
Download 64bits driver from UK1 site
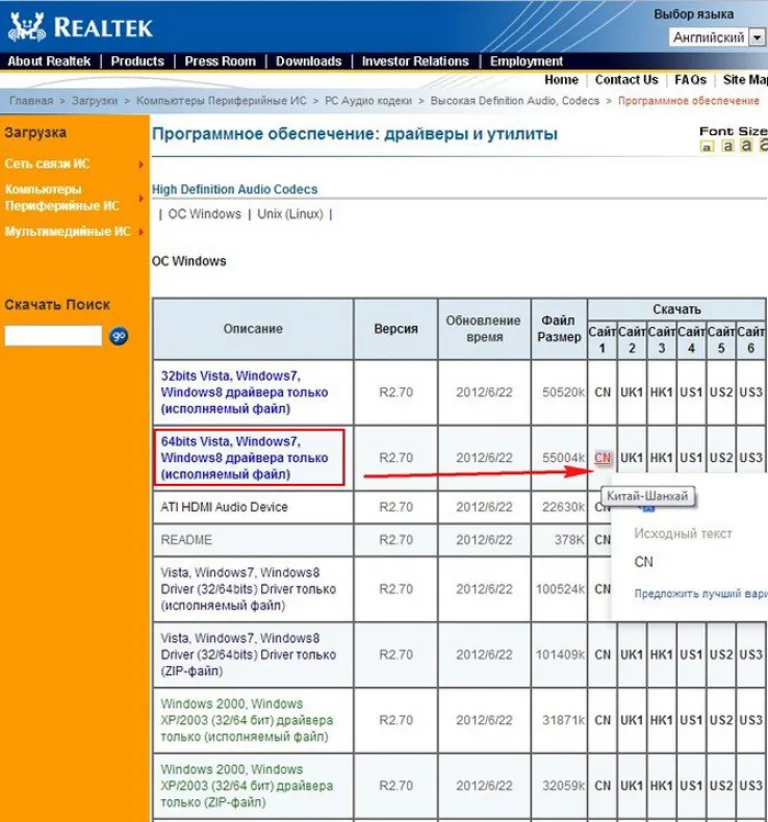(x=632, y=458)
